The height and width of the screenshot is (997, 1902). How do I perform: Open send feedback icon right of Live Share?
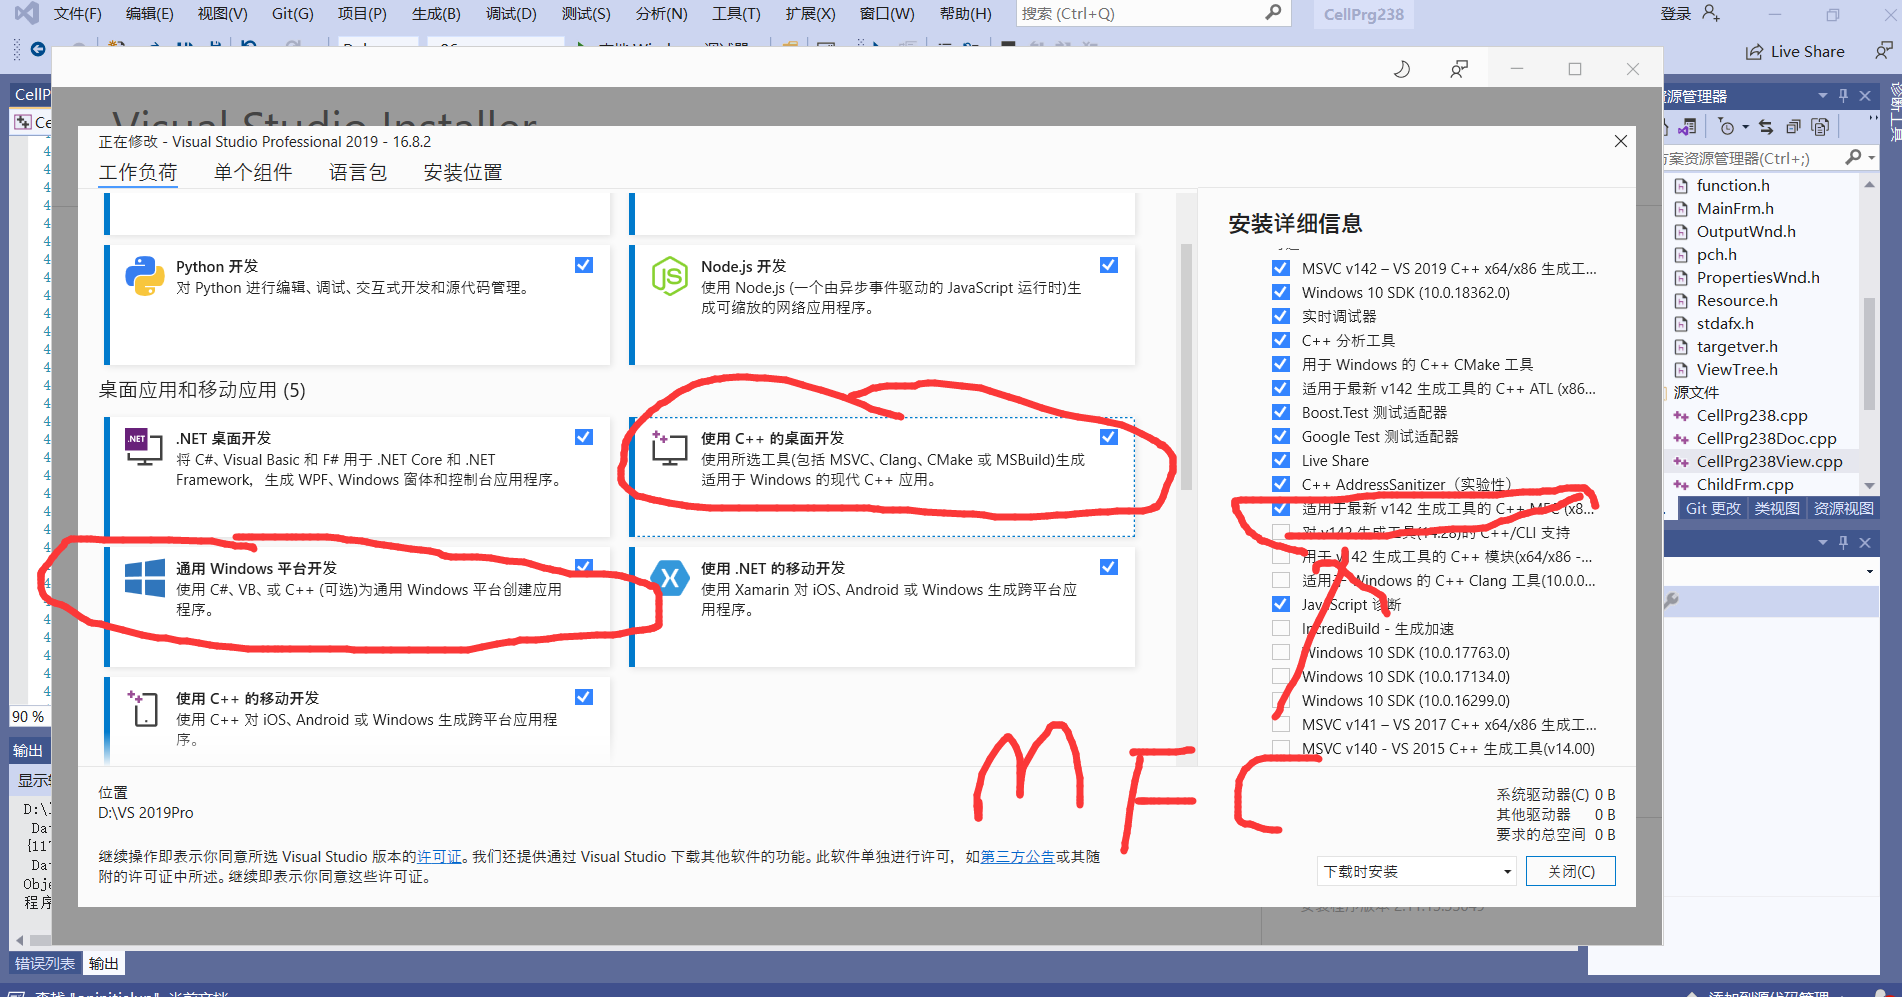point(1883,51)
